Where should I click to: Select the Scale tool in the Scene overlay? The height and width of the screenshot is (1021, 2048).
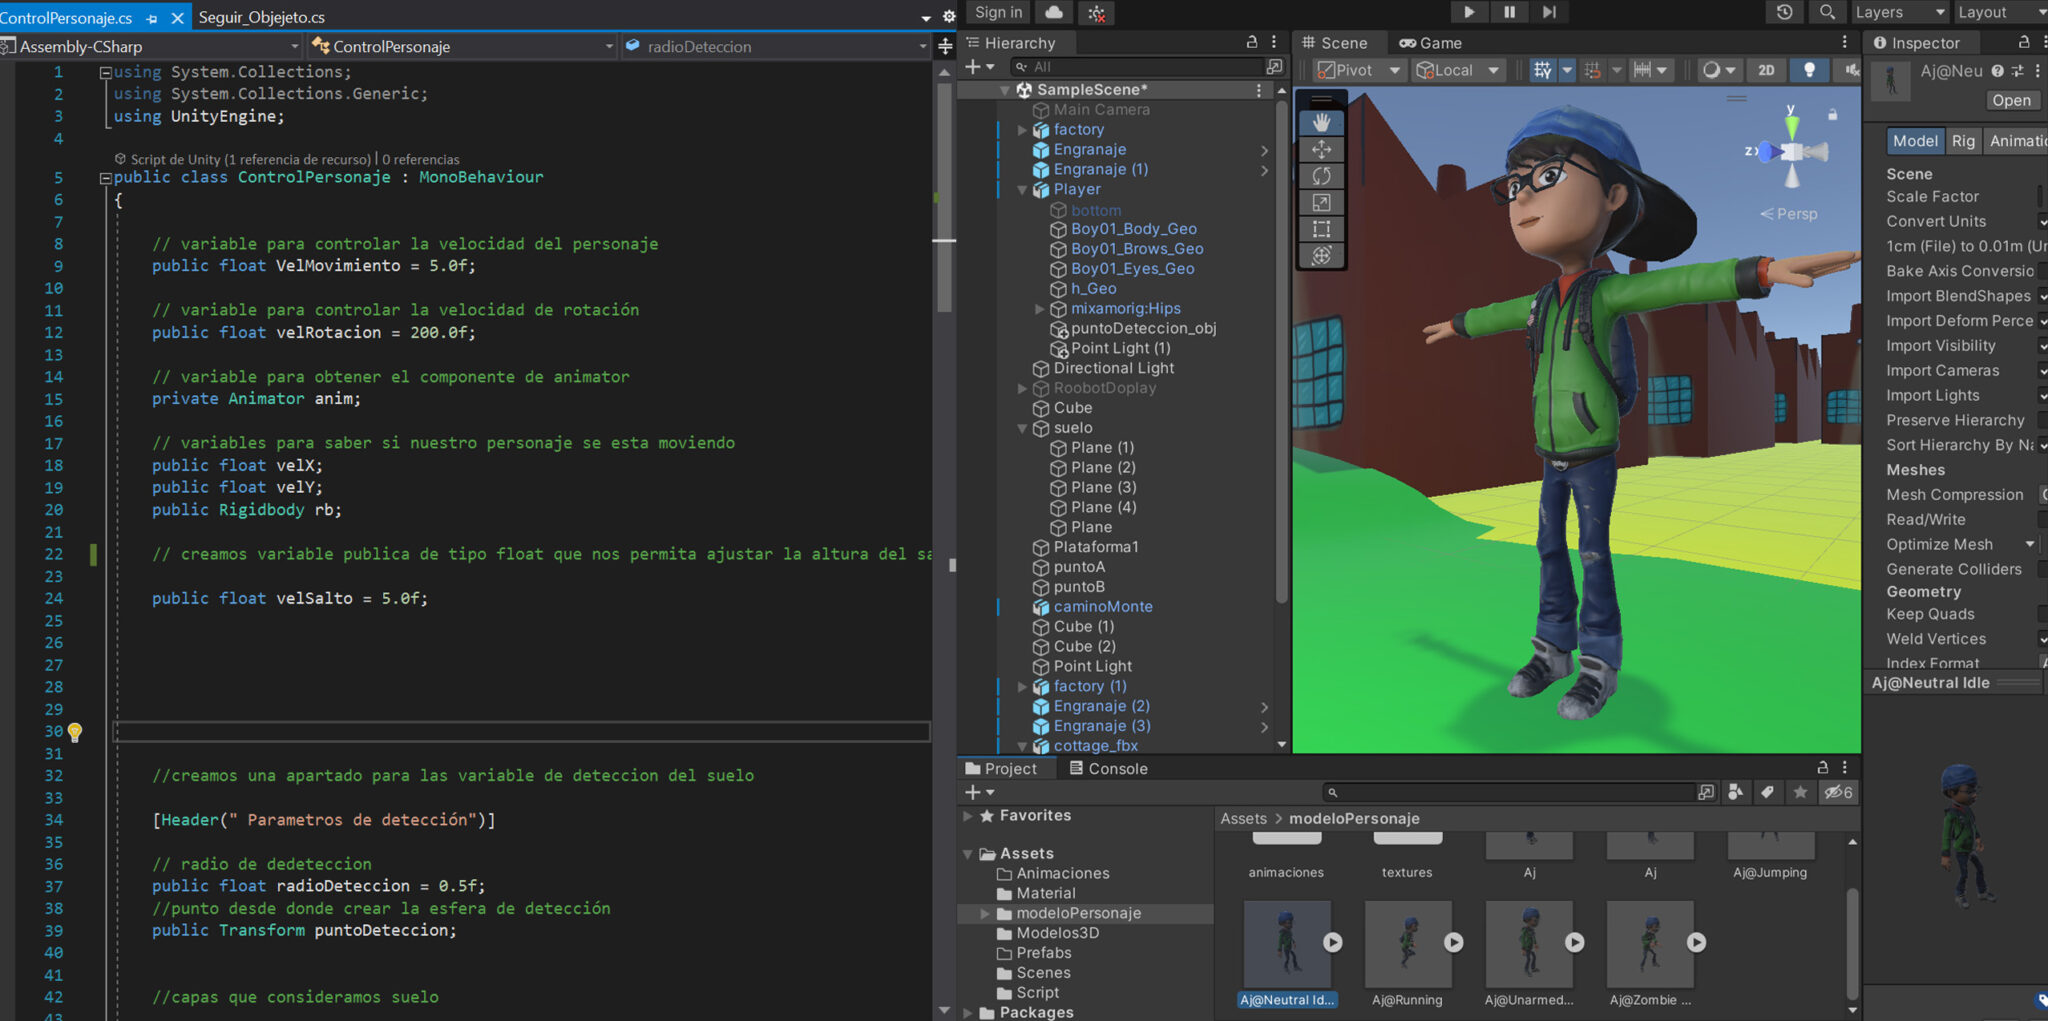1322,203
